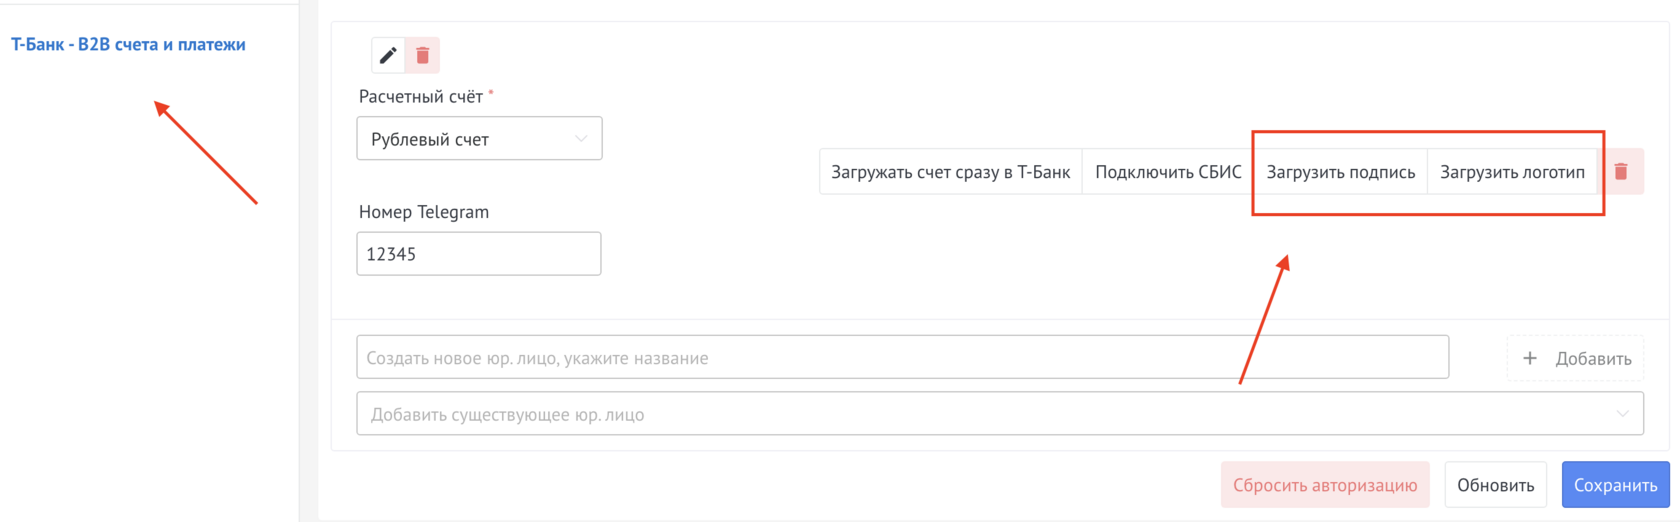Open the Рублевый счет account dropdown
This screenshot has height=522, width=1680.
click(x=478, y=139)
